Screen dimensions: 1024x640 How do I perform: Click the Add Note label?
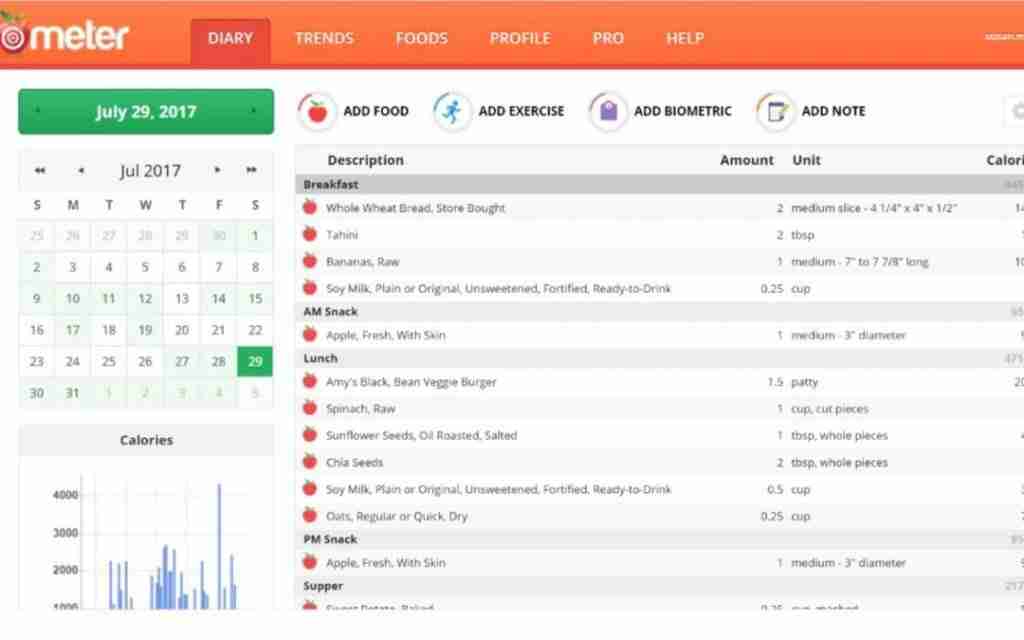point(833,112)
